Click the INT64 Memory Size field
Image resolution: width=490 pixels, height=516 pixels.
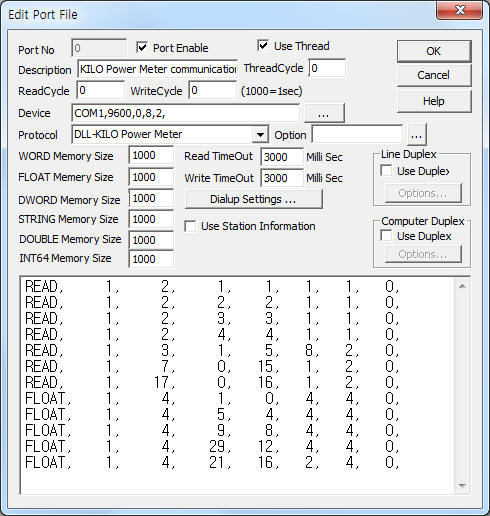pos(151,259)
